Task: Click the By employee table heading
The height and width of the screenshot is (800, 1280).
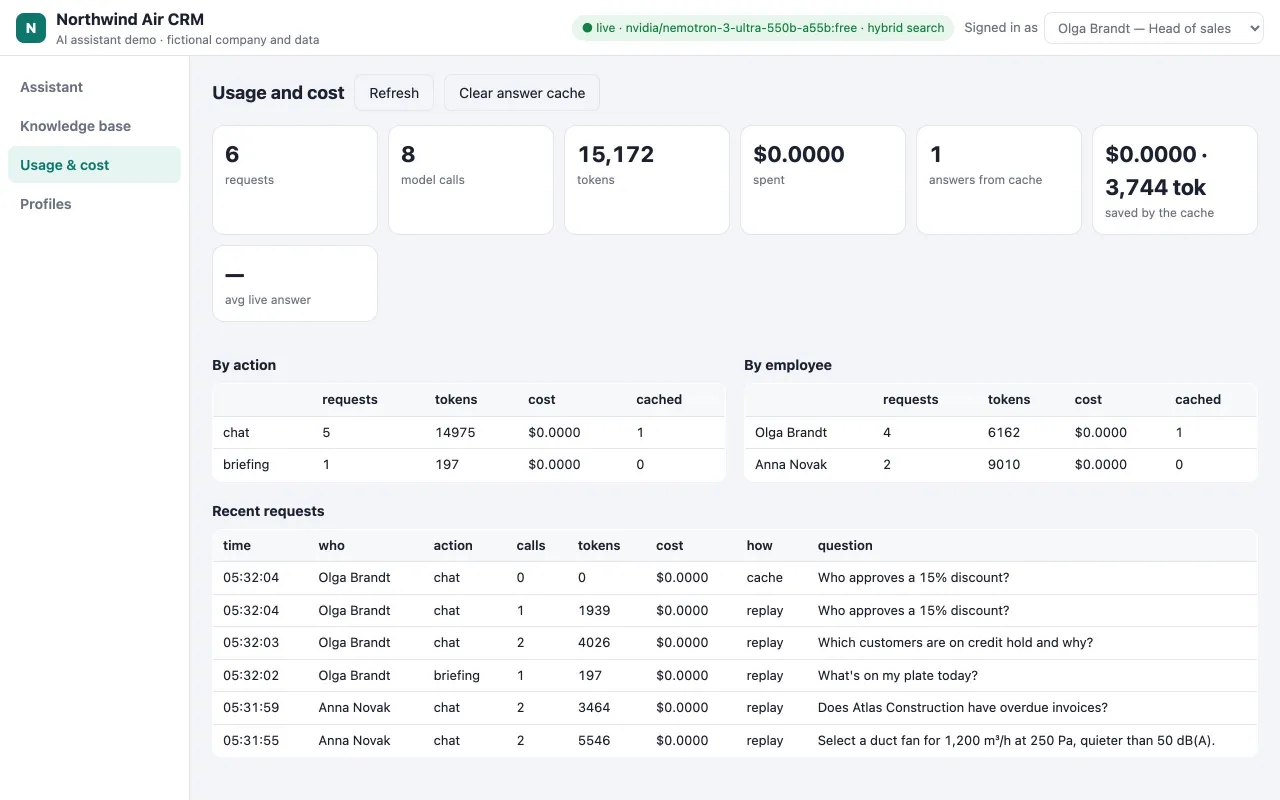Action: click(788, 365)
